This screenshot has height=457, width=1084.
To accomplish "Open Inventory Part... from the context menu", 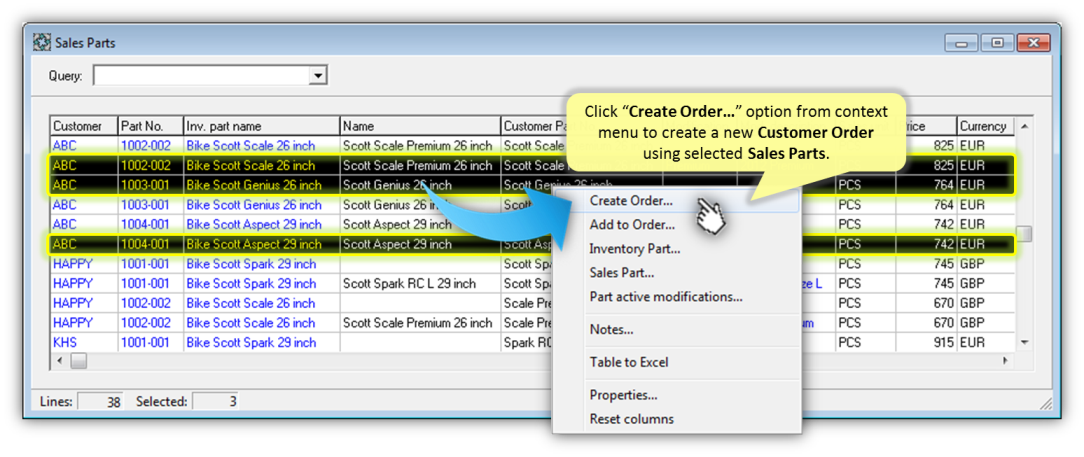I will tap(635, 248).
